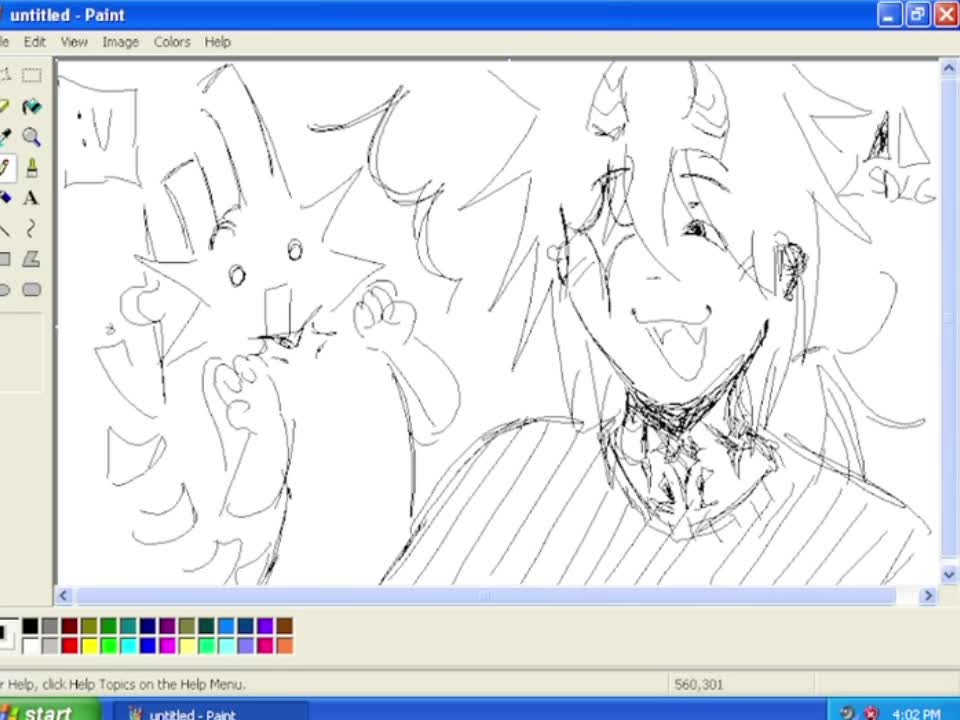
Task: Pick the dark red (maroon) swatch
Action: coord(69,626)
